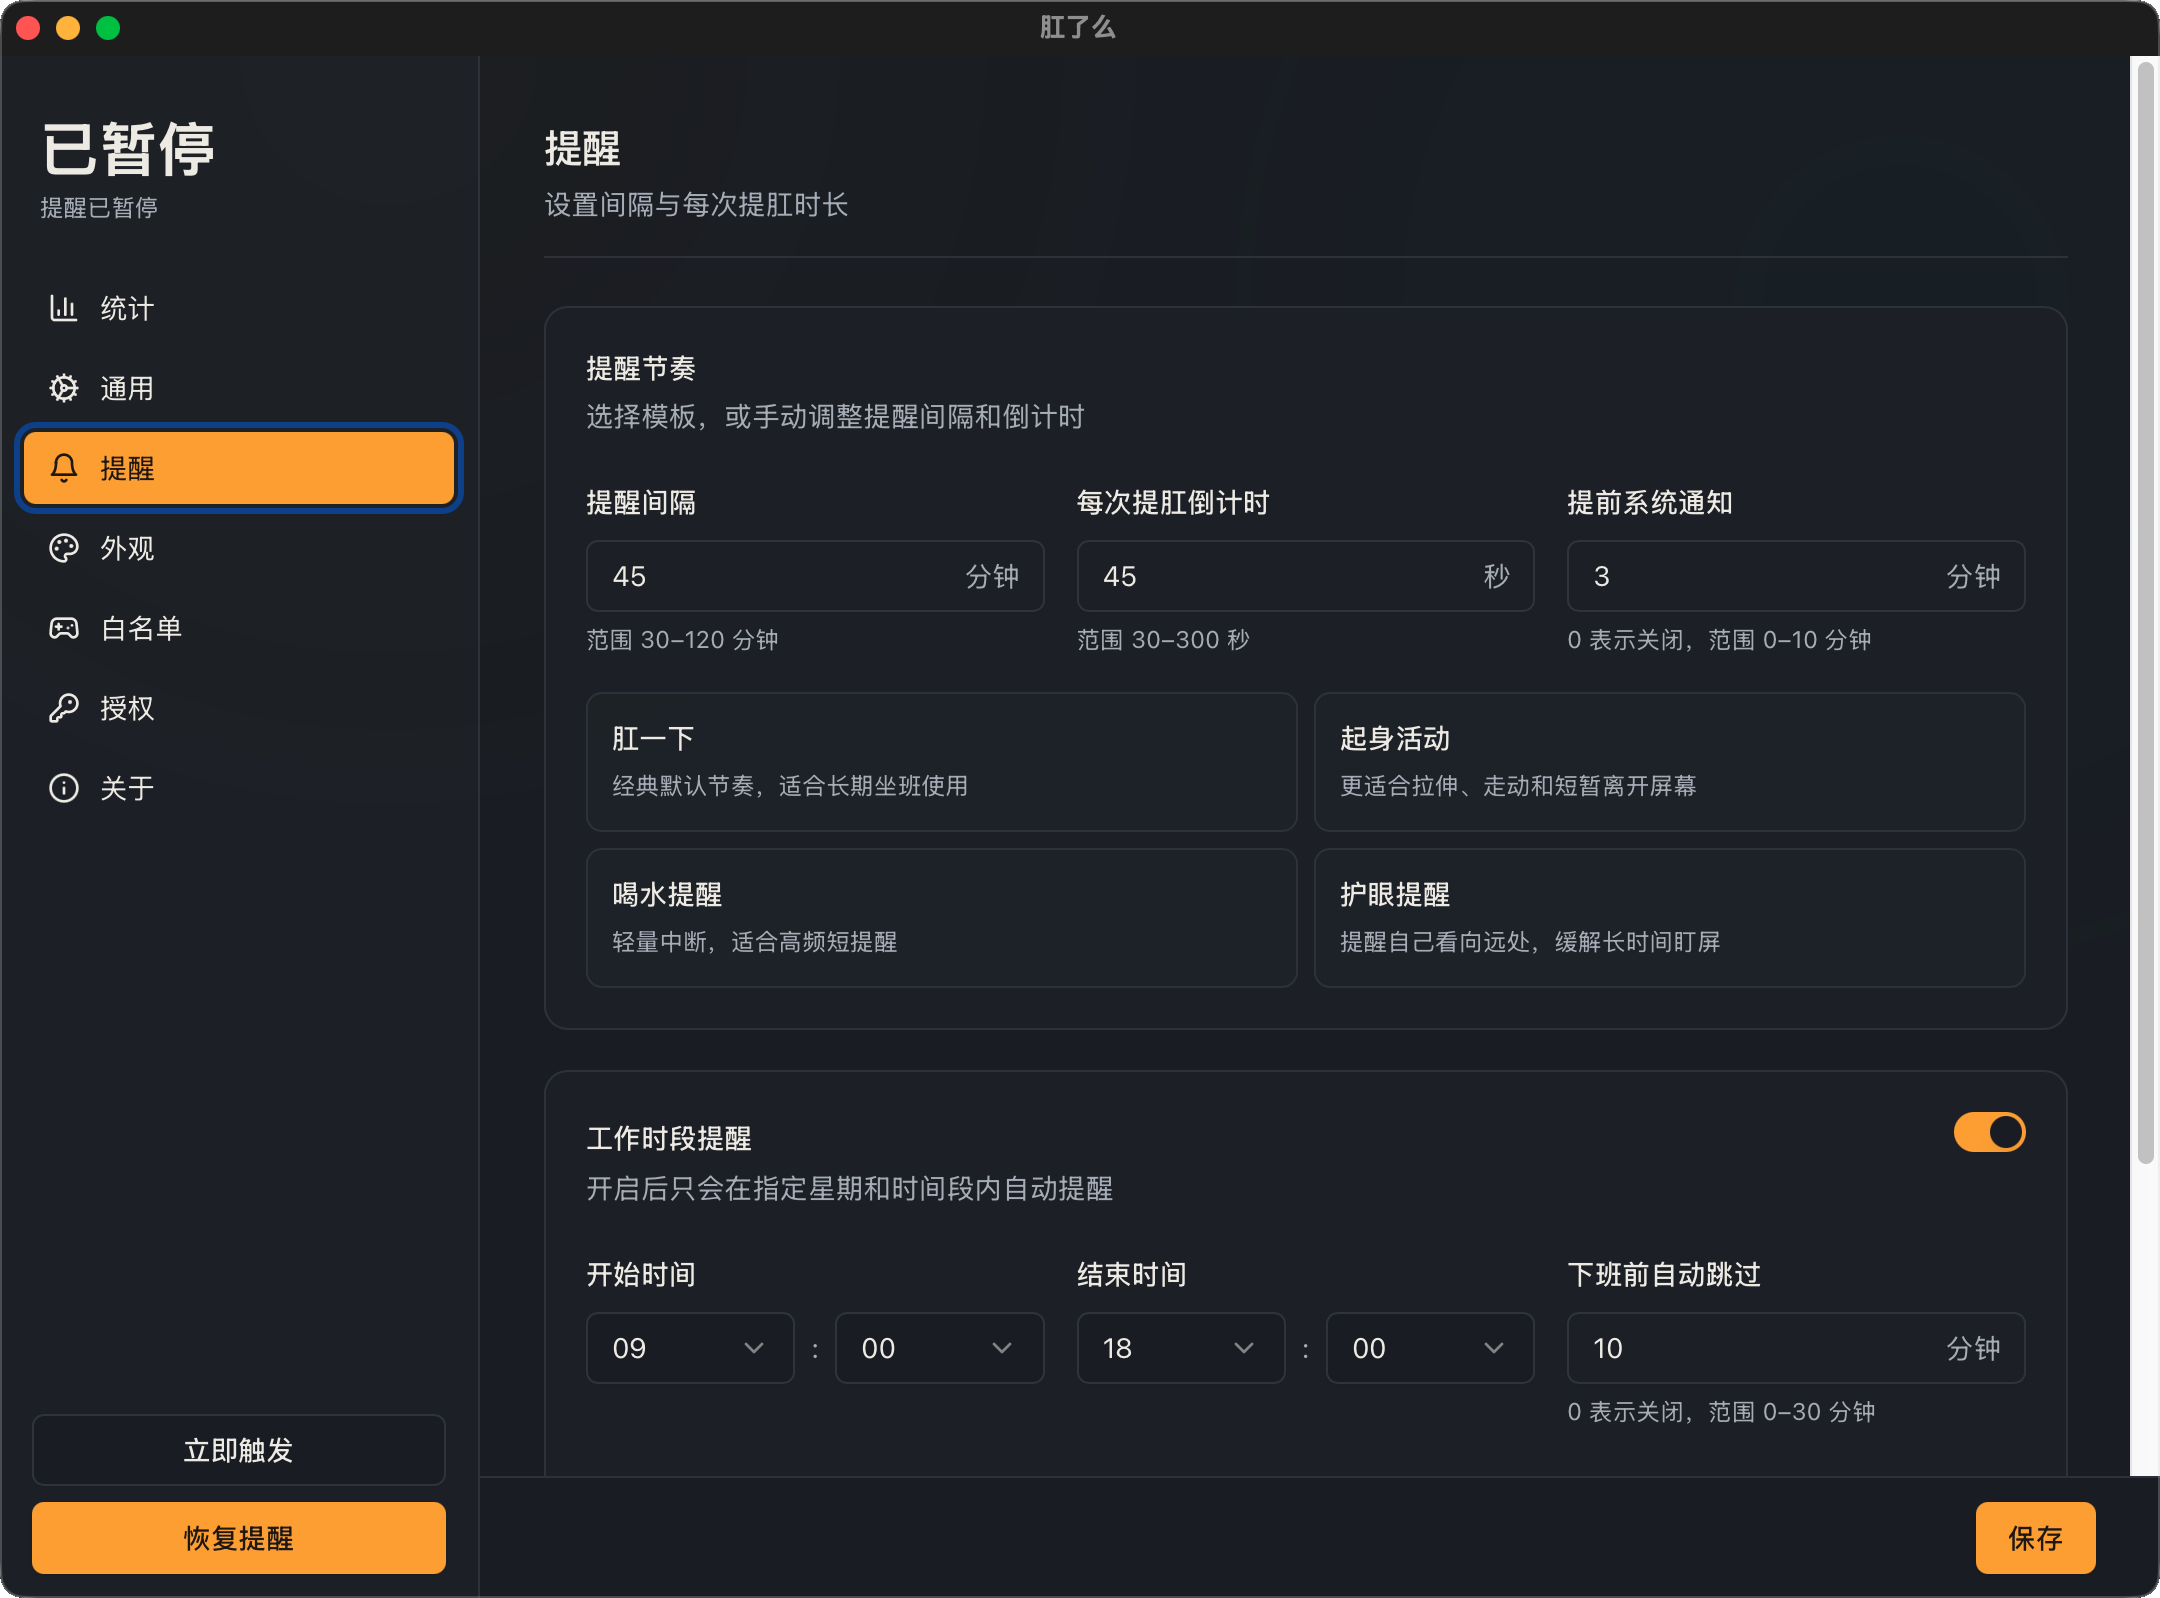Image resolution: width=2160 pixels, height=1598 pixels.
Task: Click the info icon beside 关于
Action: tap(64, 788)
